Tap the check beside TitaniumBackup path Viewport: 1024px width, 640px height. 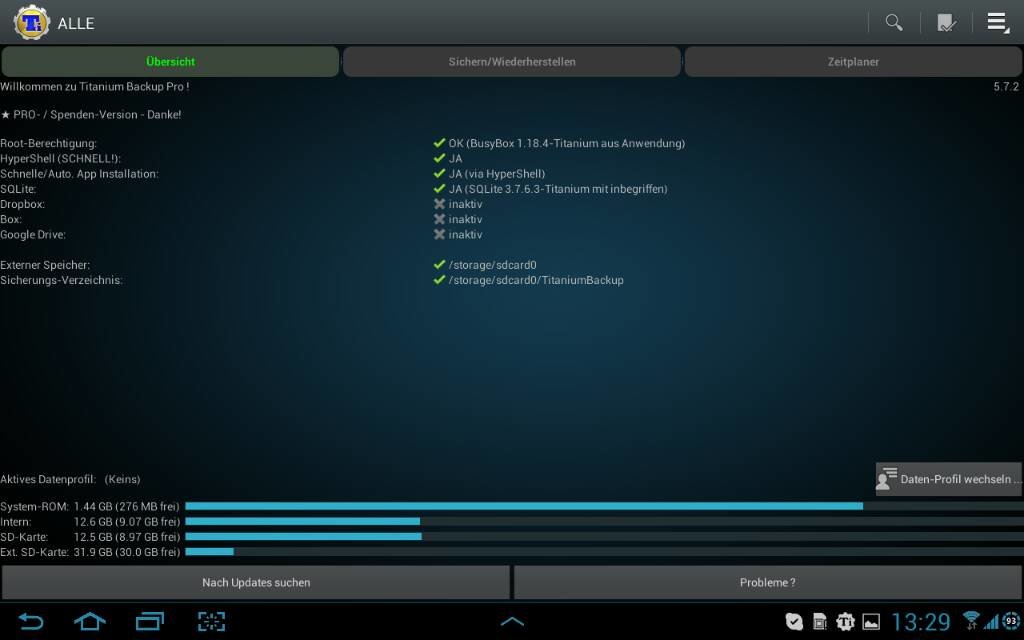pos(440,280)
